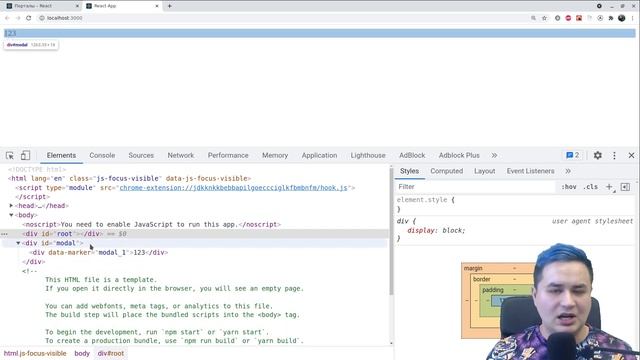Select html.js-focus-visible in the breadcrumb
640x360 pixels.
35,353
